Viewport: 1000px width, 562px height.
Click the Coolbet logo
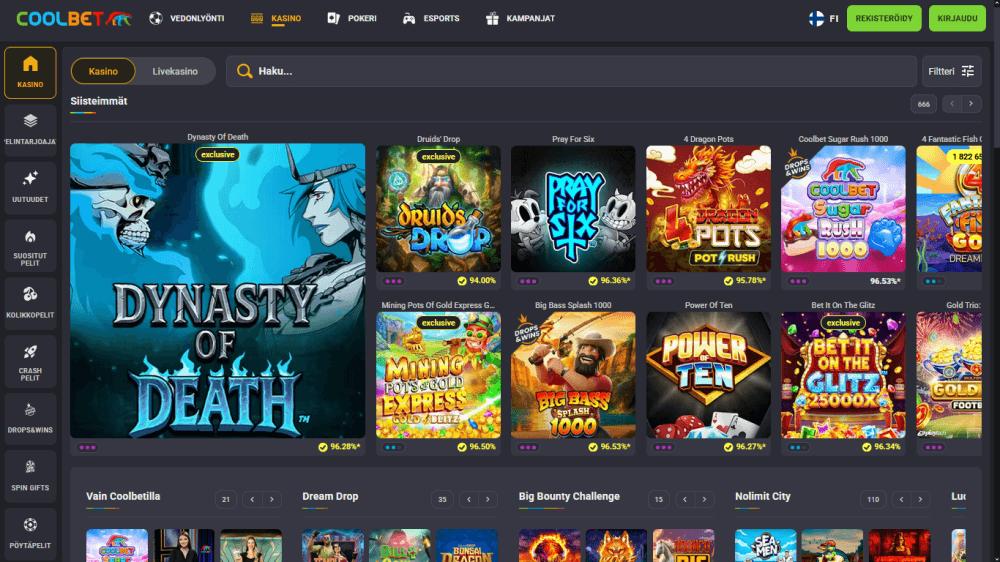pos(73,18)
